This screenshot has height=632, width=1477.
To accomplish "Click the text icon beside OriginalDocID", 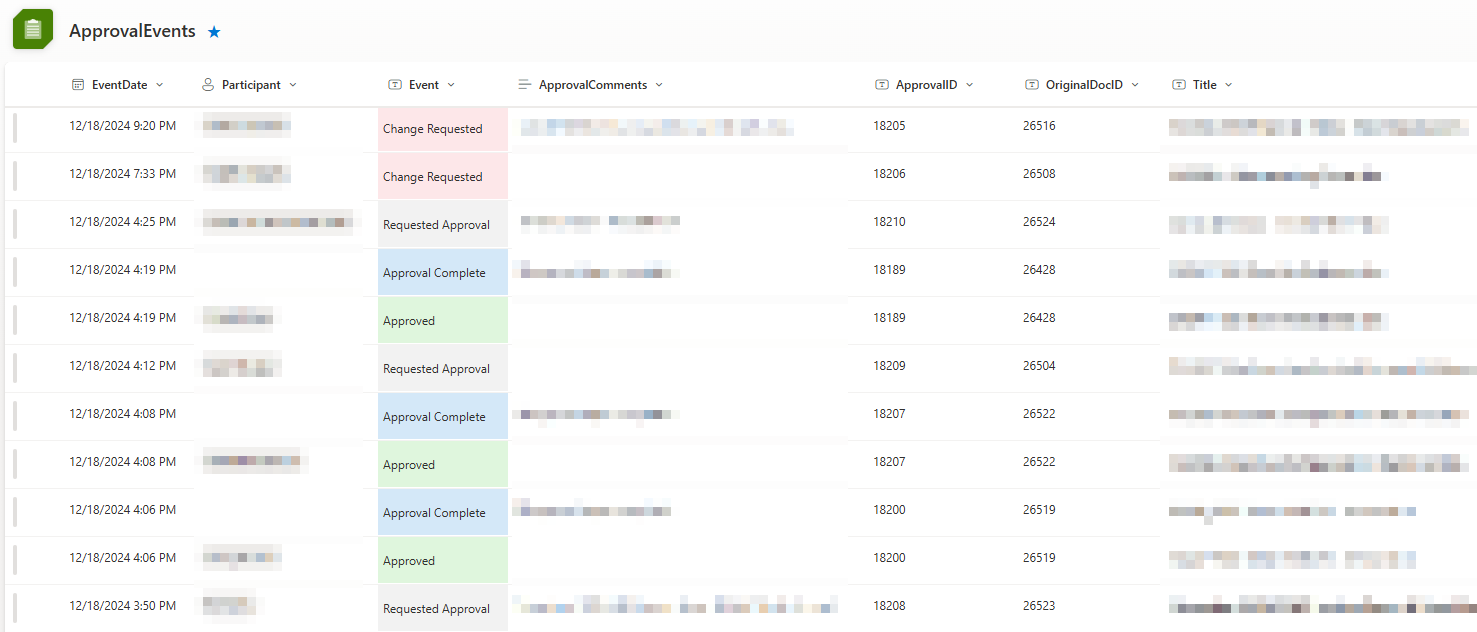I will [x=1032, y=85].
